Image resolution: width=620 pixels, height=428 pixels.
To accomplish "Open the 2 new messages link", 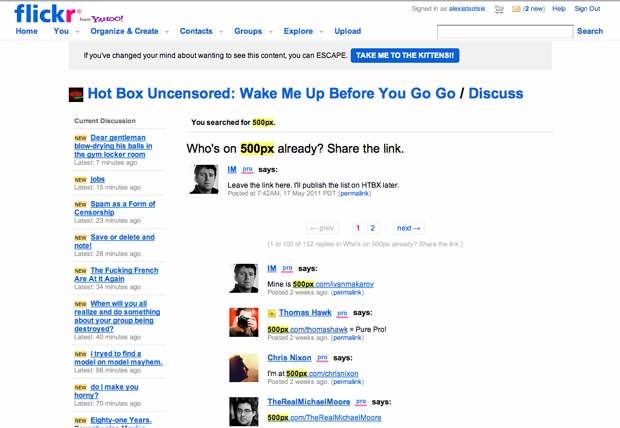I will pos(534,9).
